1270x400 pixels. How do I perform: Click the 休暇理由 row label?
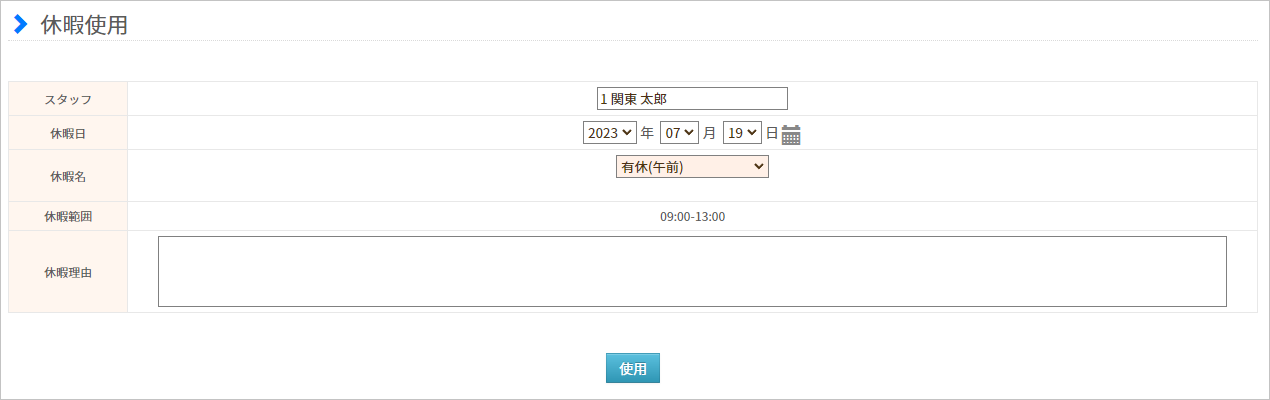tap(68, 272)
